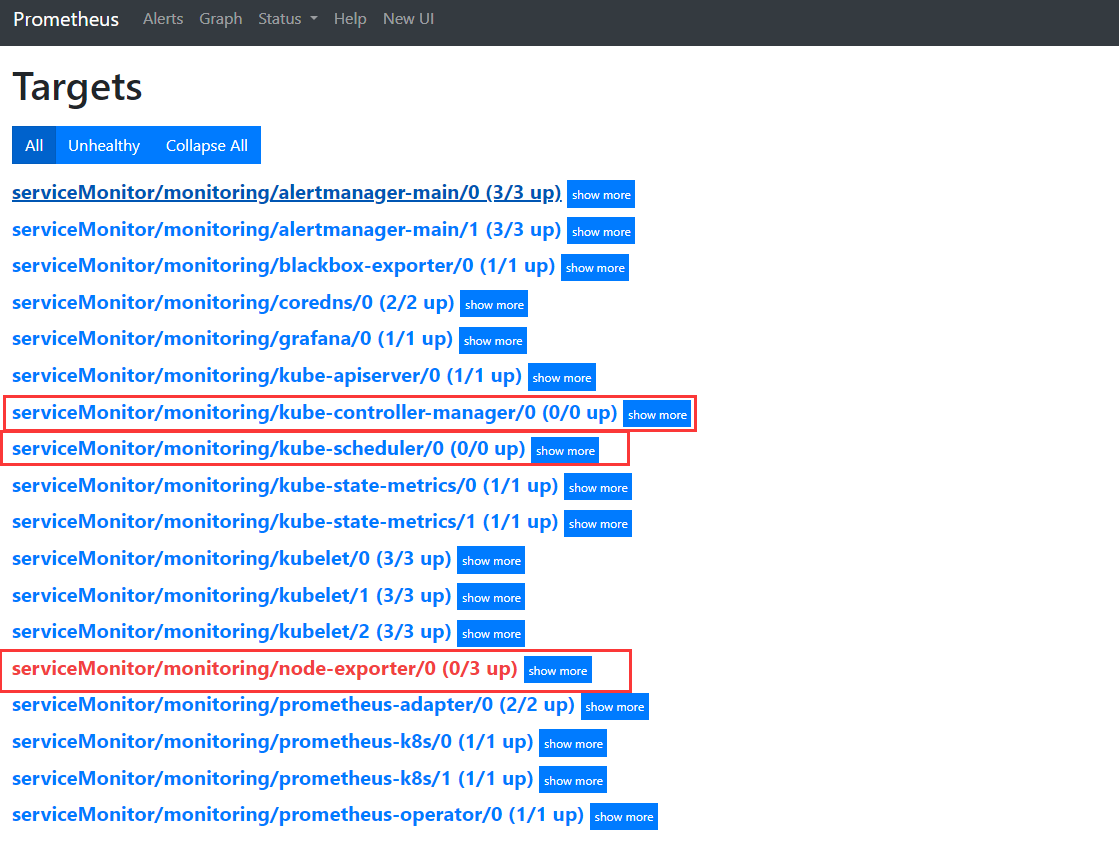
Task: Show more for node-exporter/0
Action: pyautogui.click(x=557, y=671)
